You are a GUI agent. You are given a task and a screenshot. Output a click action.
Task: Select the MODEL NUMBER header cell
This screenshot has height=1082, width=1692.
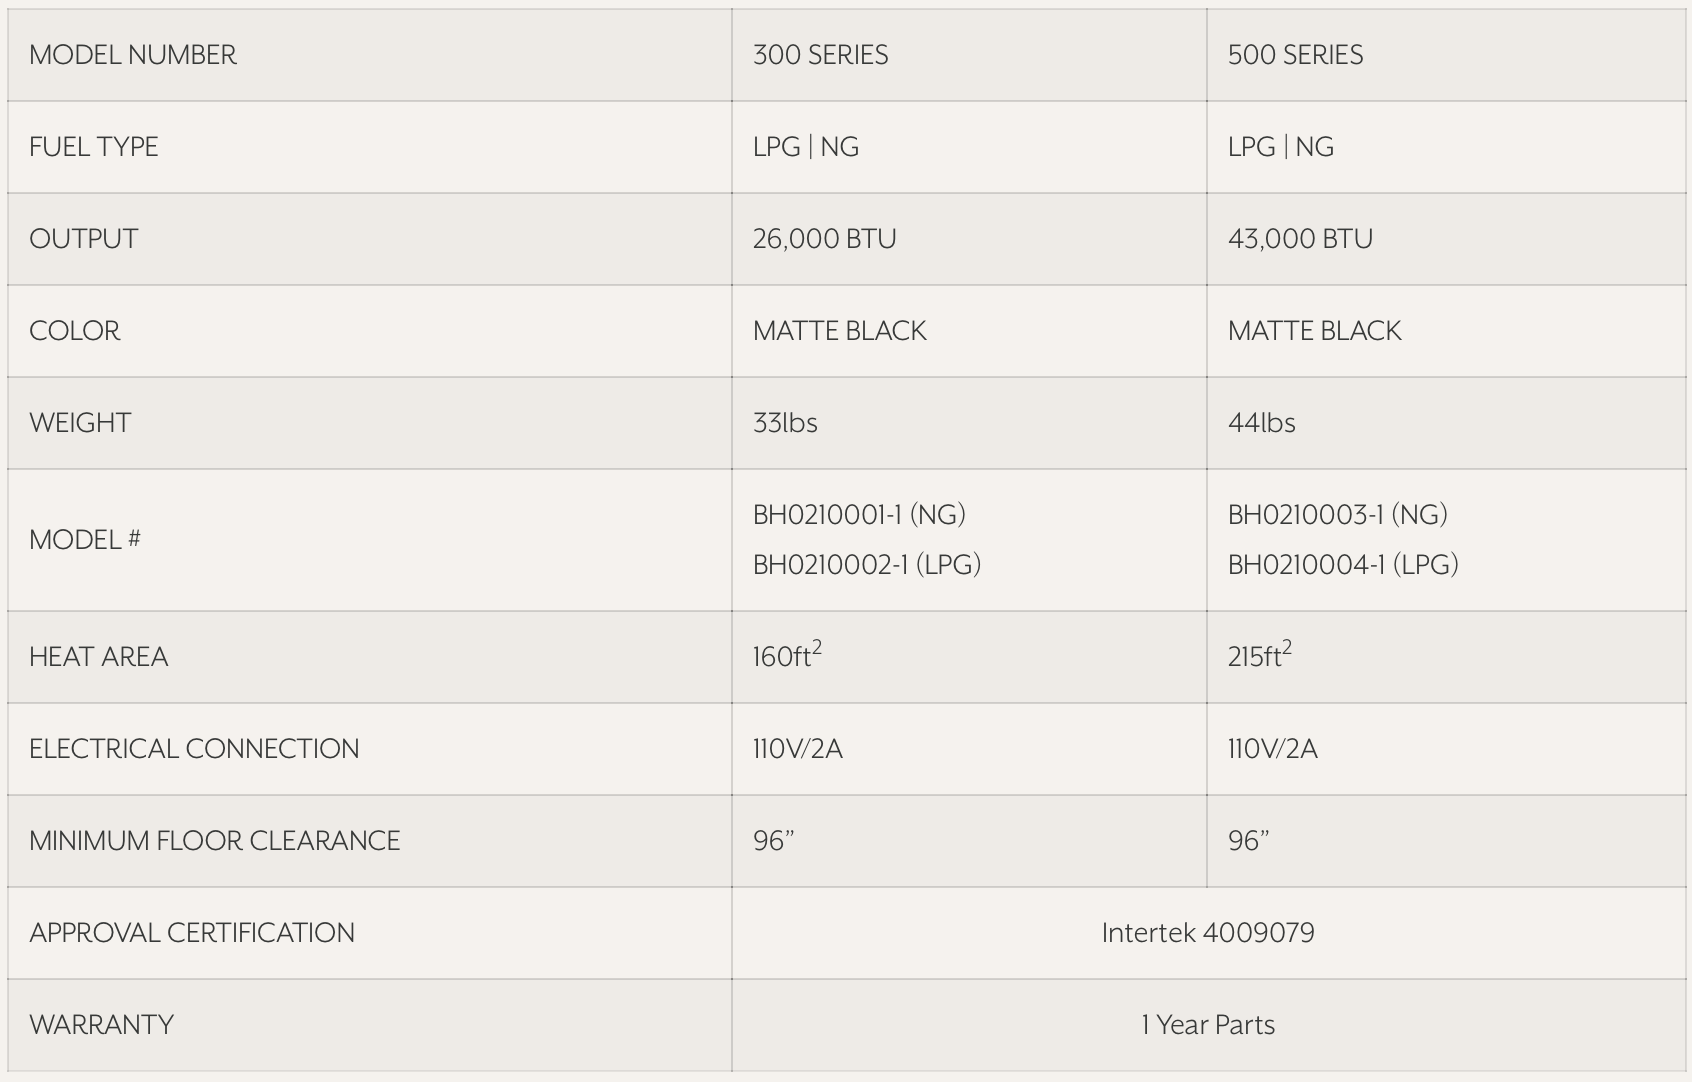coord(133,55)
